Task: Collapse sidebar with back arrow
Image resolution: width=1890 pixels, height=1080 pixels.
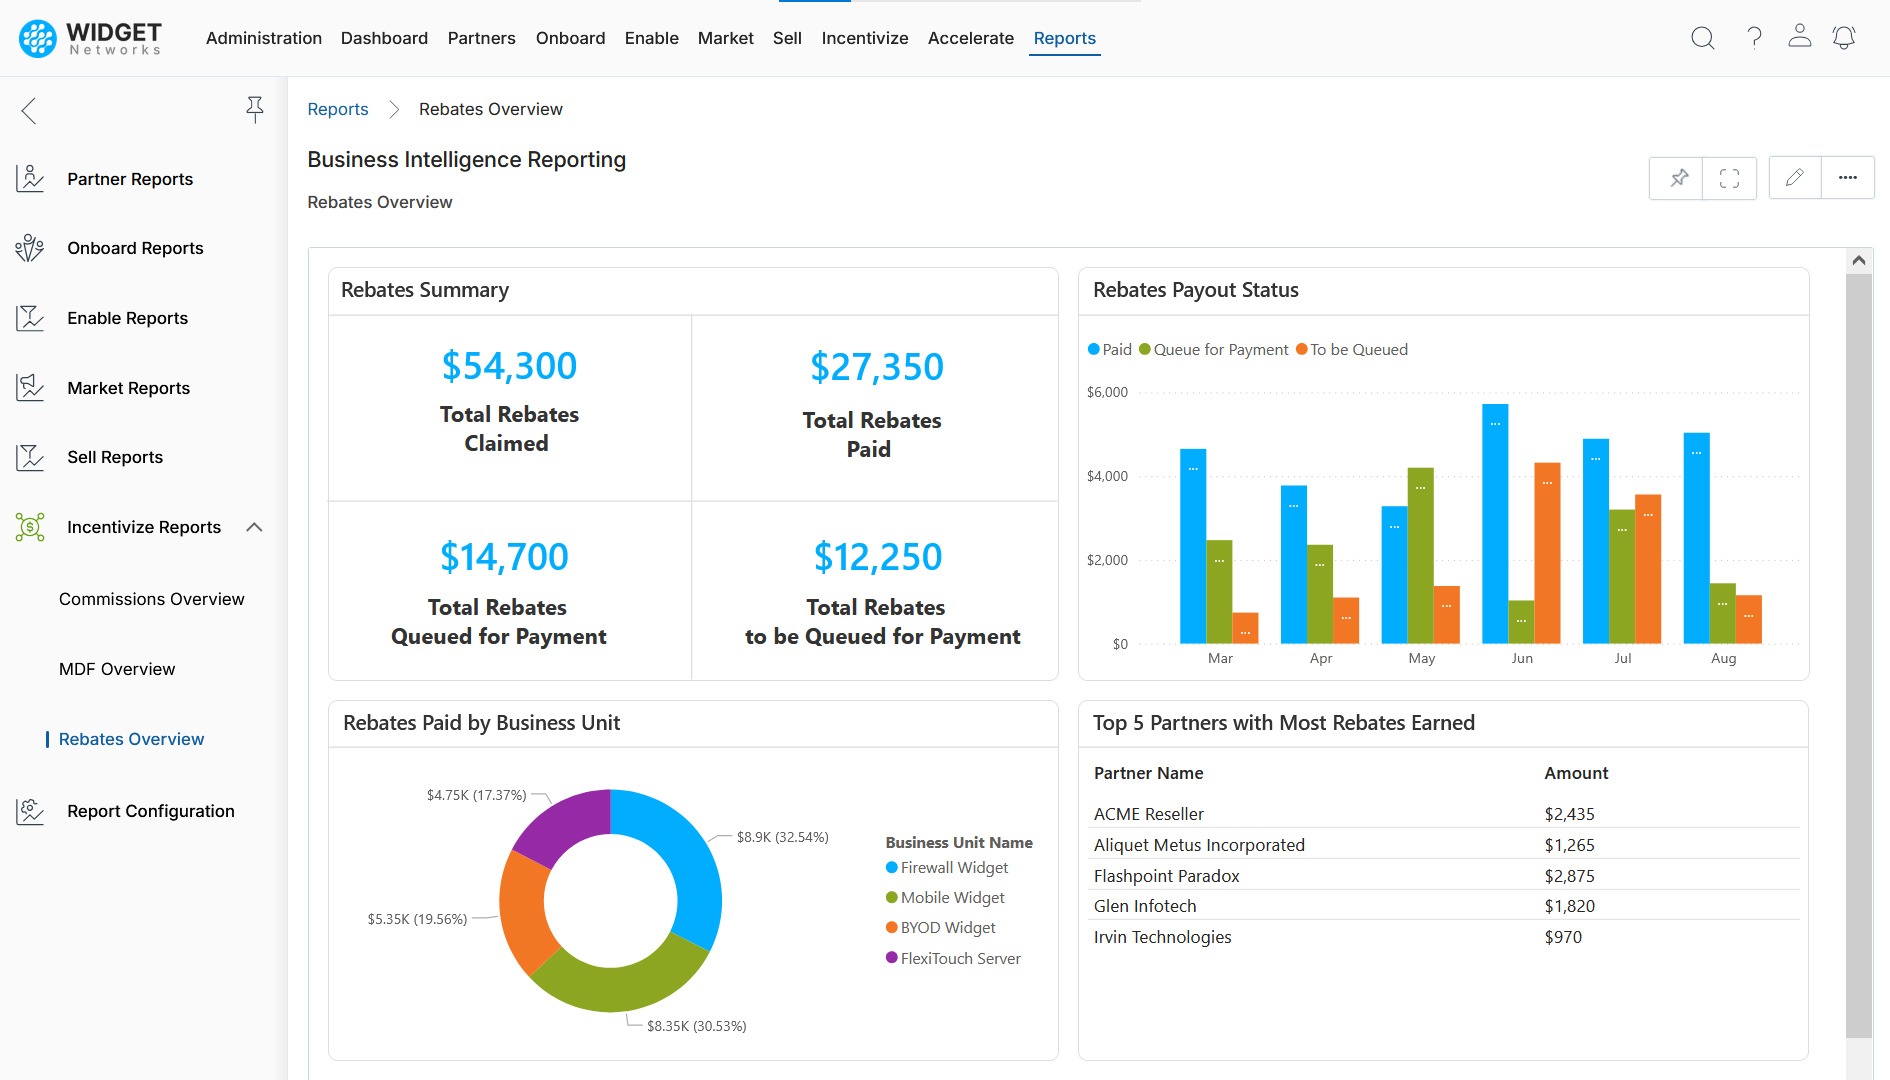Action: tap(29, 110)
